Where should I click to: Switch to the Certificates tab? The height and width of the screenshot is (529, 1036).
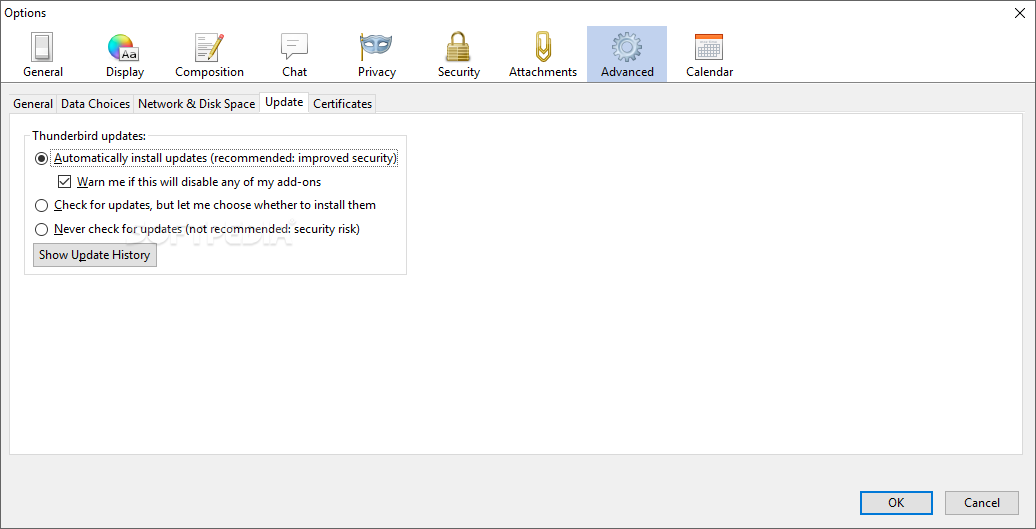pyautogui.click(x=342, y=104)
